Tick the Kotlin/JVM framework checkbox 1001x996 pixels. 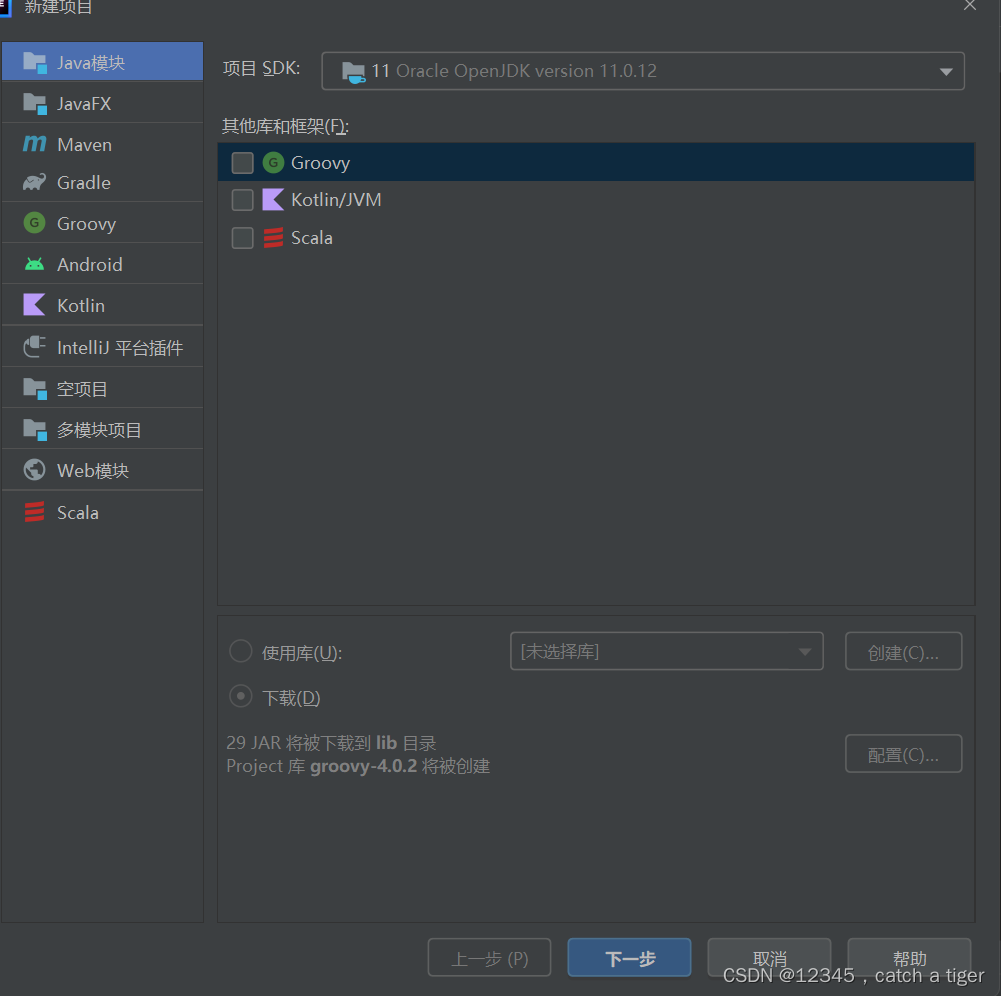(243, 200)
